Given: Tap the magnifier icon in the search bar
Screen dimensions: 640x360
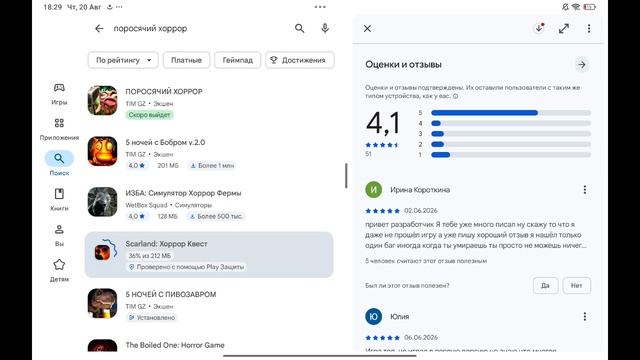Looking at the screenshot, I should [300, 28].
